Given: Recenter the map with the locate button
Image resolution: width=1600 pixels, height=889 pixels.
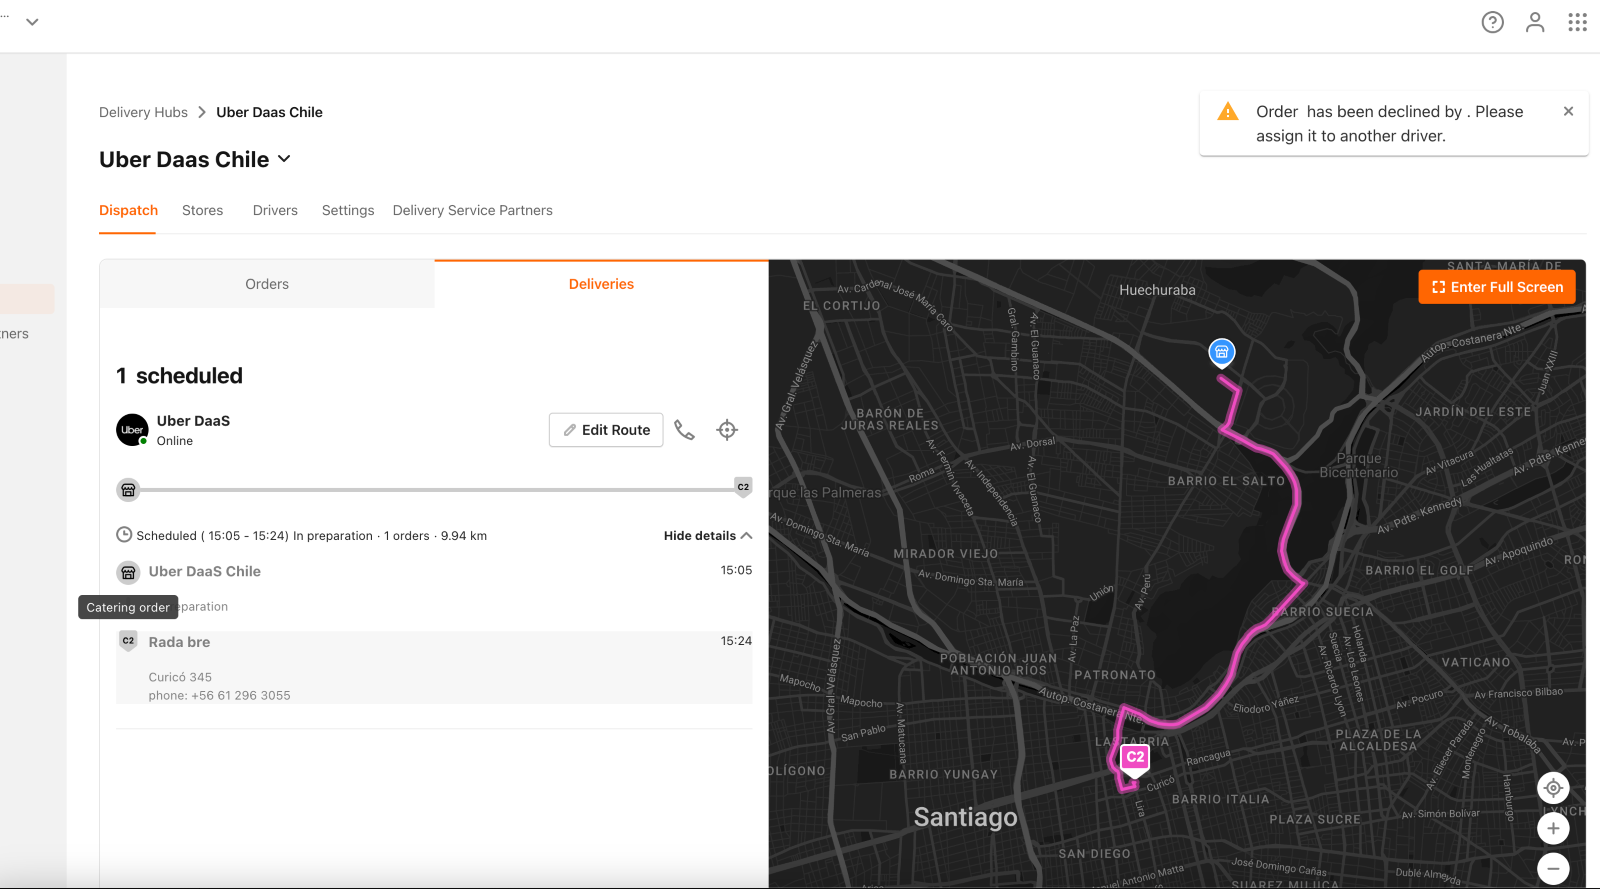Looking at the screenshot, I should (1553, 788).
